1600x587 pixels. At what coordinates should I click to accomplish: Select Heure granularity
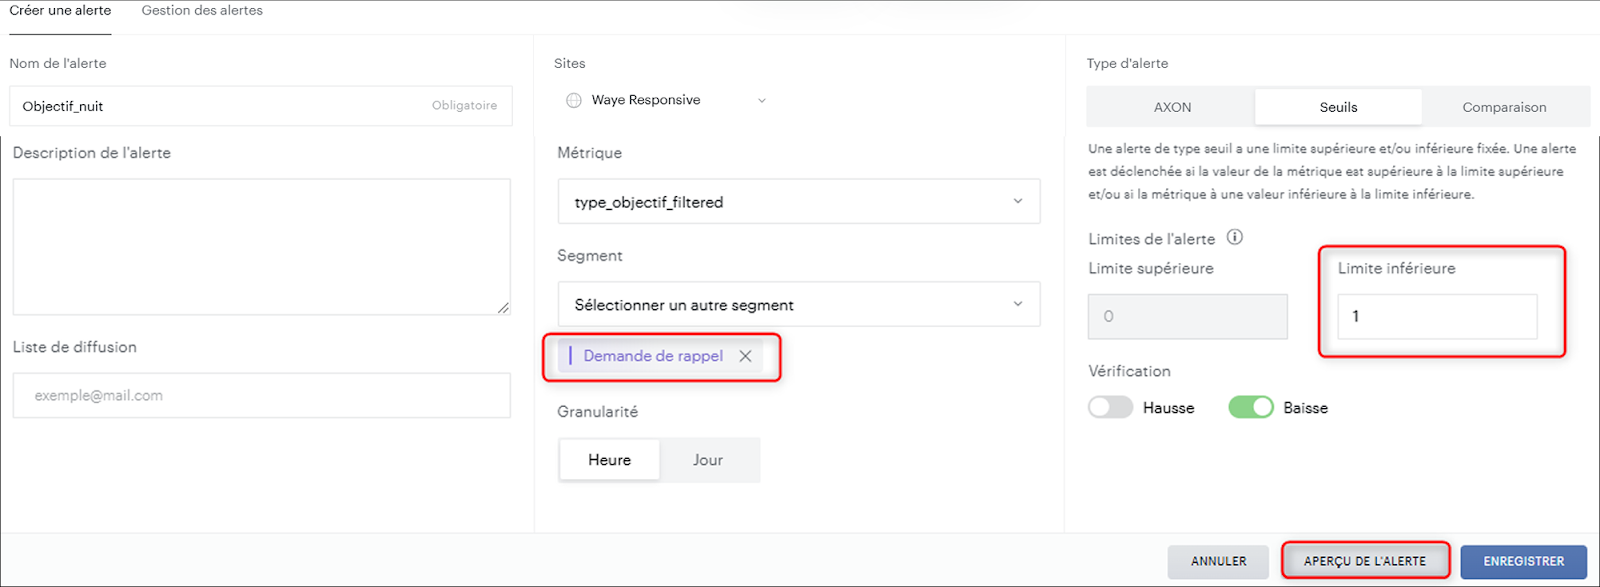click(609, 460)
